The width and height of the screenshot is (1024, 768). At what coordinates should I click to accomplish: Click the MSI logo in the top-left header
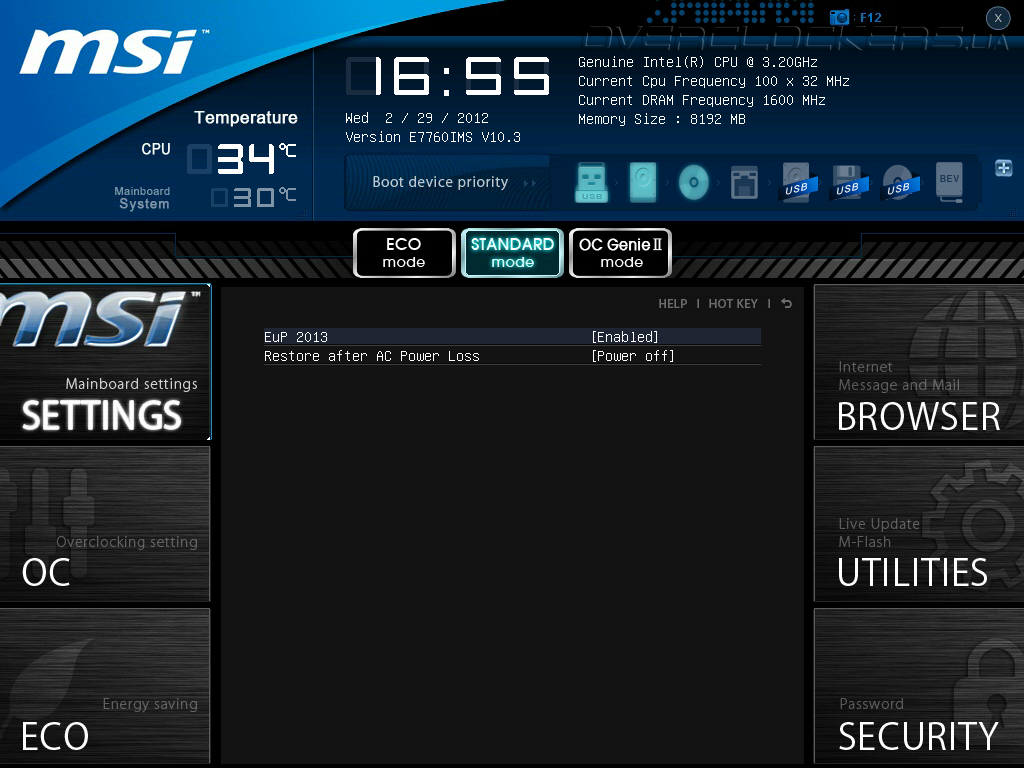114,52
